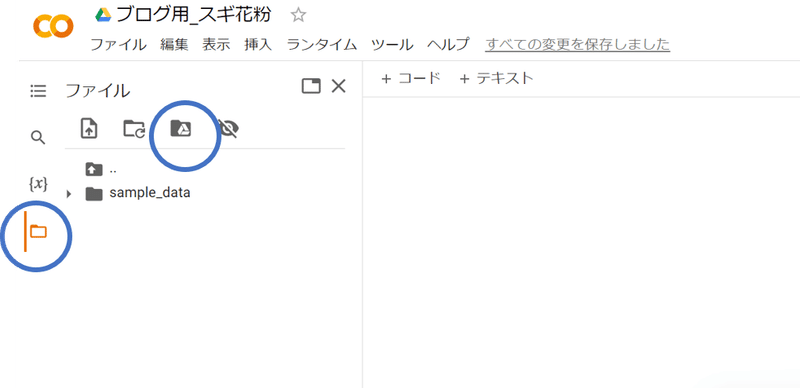Click the upload file icon
Viewport: 800px width, 388px height.
89,129
